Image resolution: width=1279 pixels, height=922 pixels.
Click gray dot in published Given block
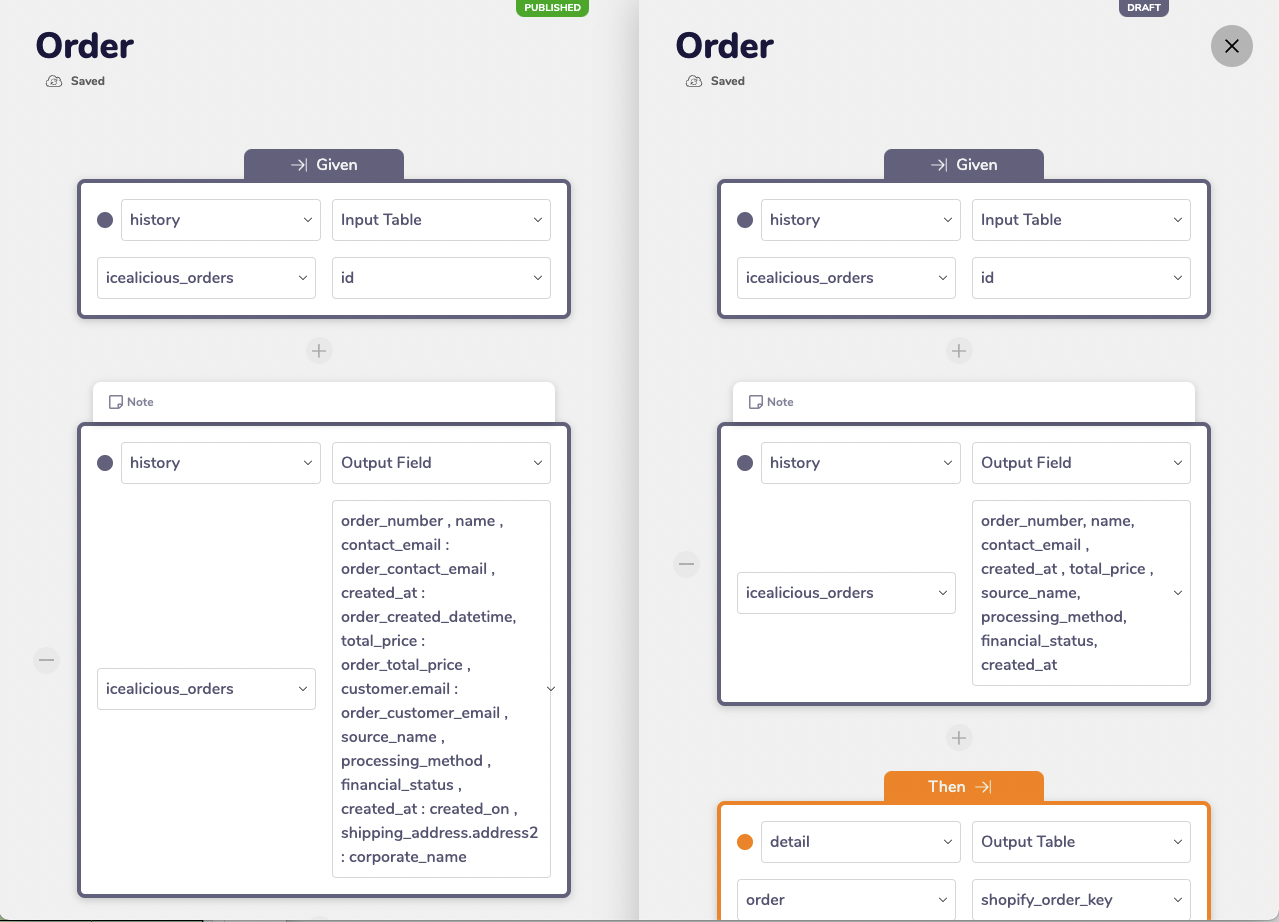click(105, 220)
